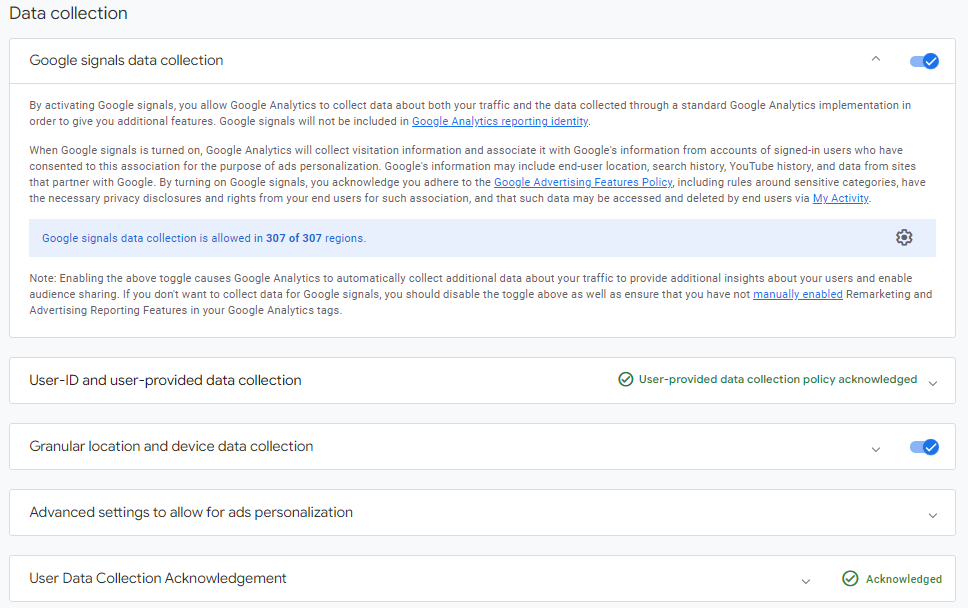Expand User Data Collection Acknowledgement chevron
968x608 pixels.
[x=806, y=581]
